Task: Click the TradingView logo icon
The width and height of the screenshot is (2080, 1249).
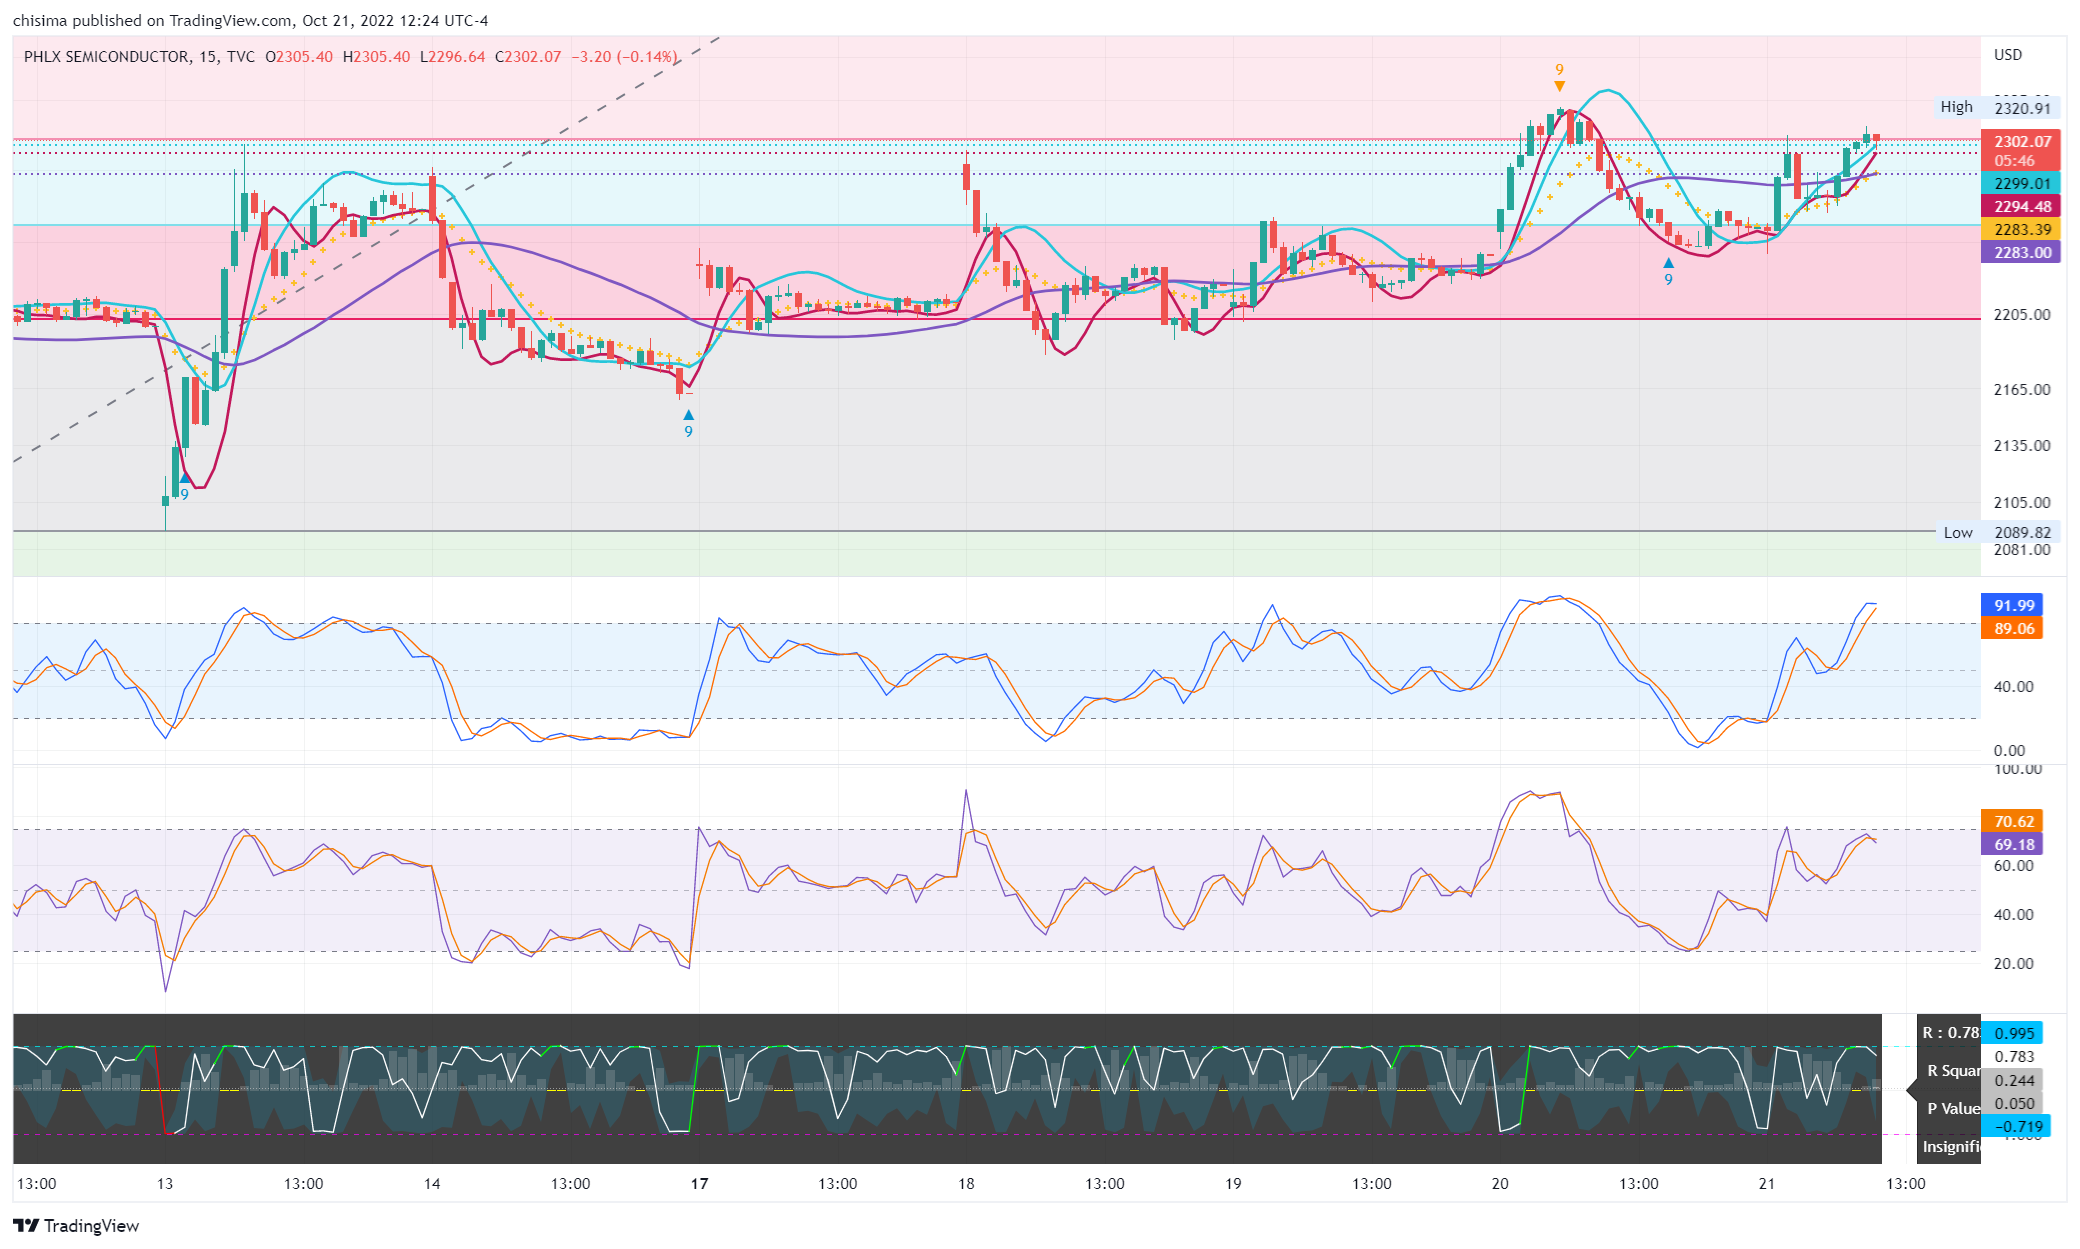Action: coord(26,1225)
